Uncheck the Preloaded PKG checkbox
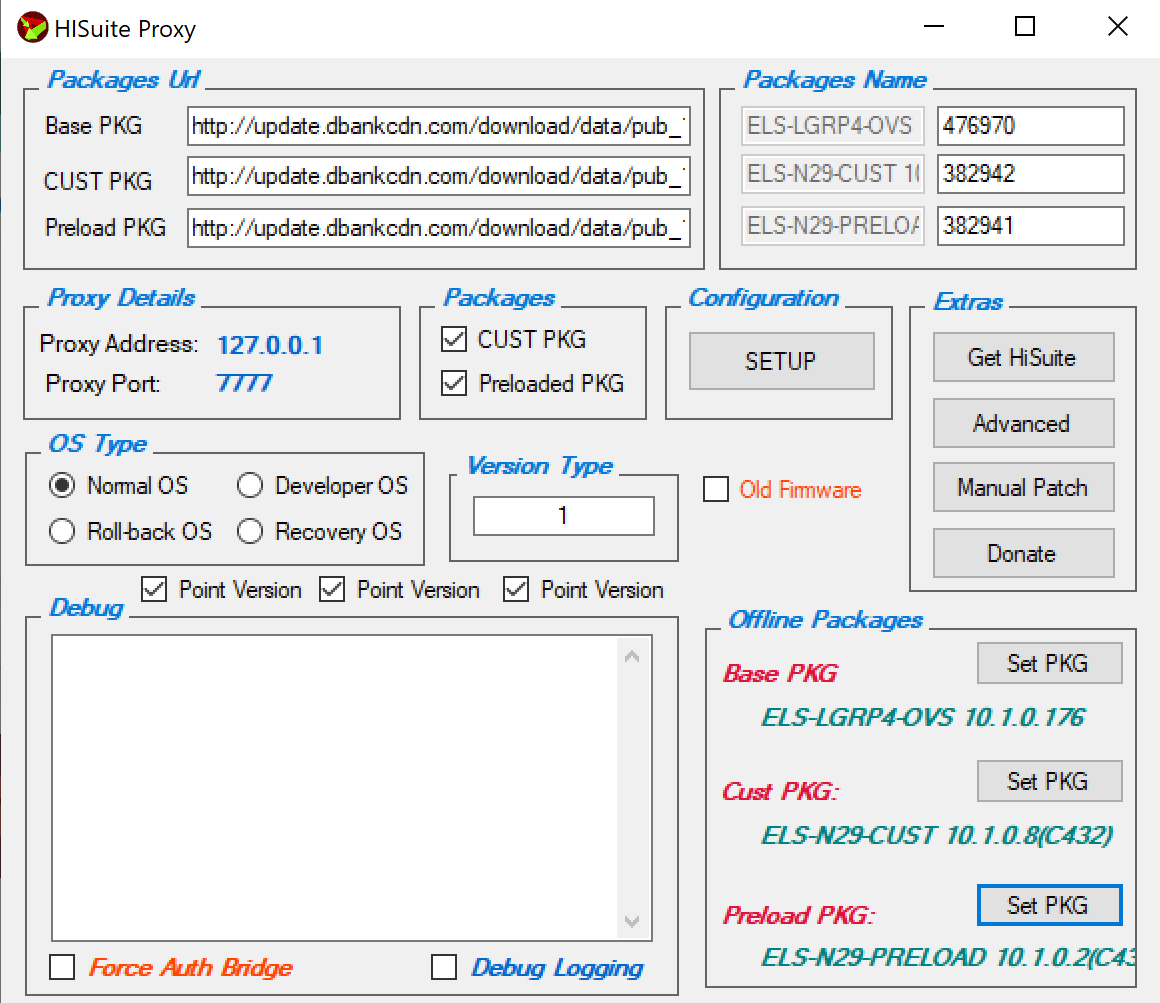The image size is (1160, 1003). tap(453, 383)
